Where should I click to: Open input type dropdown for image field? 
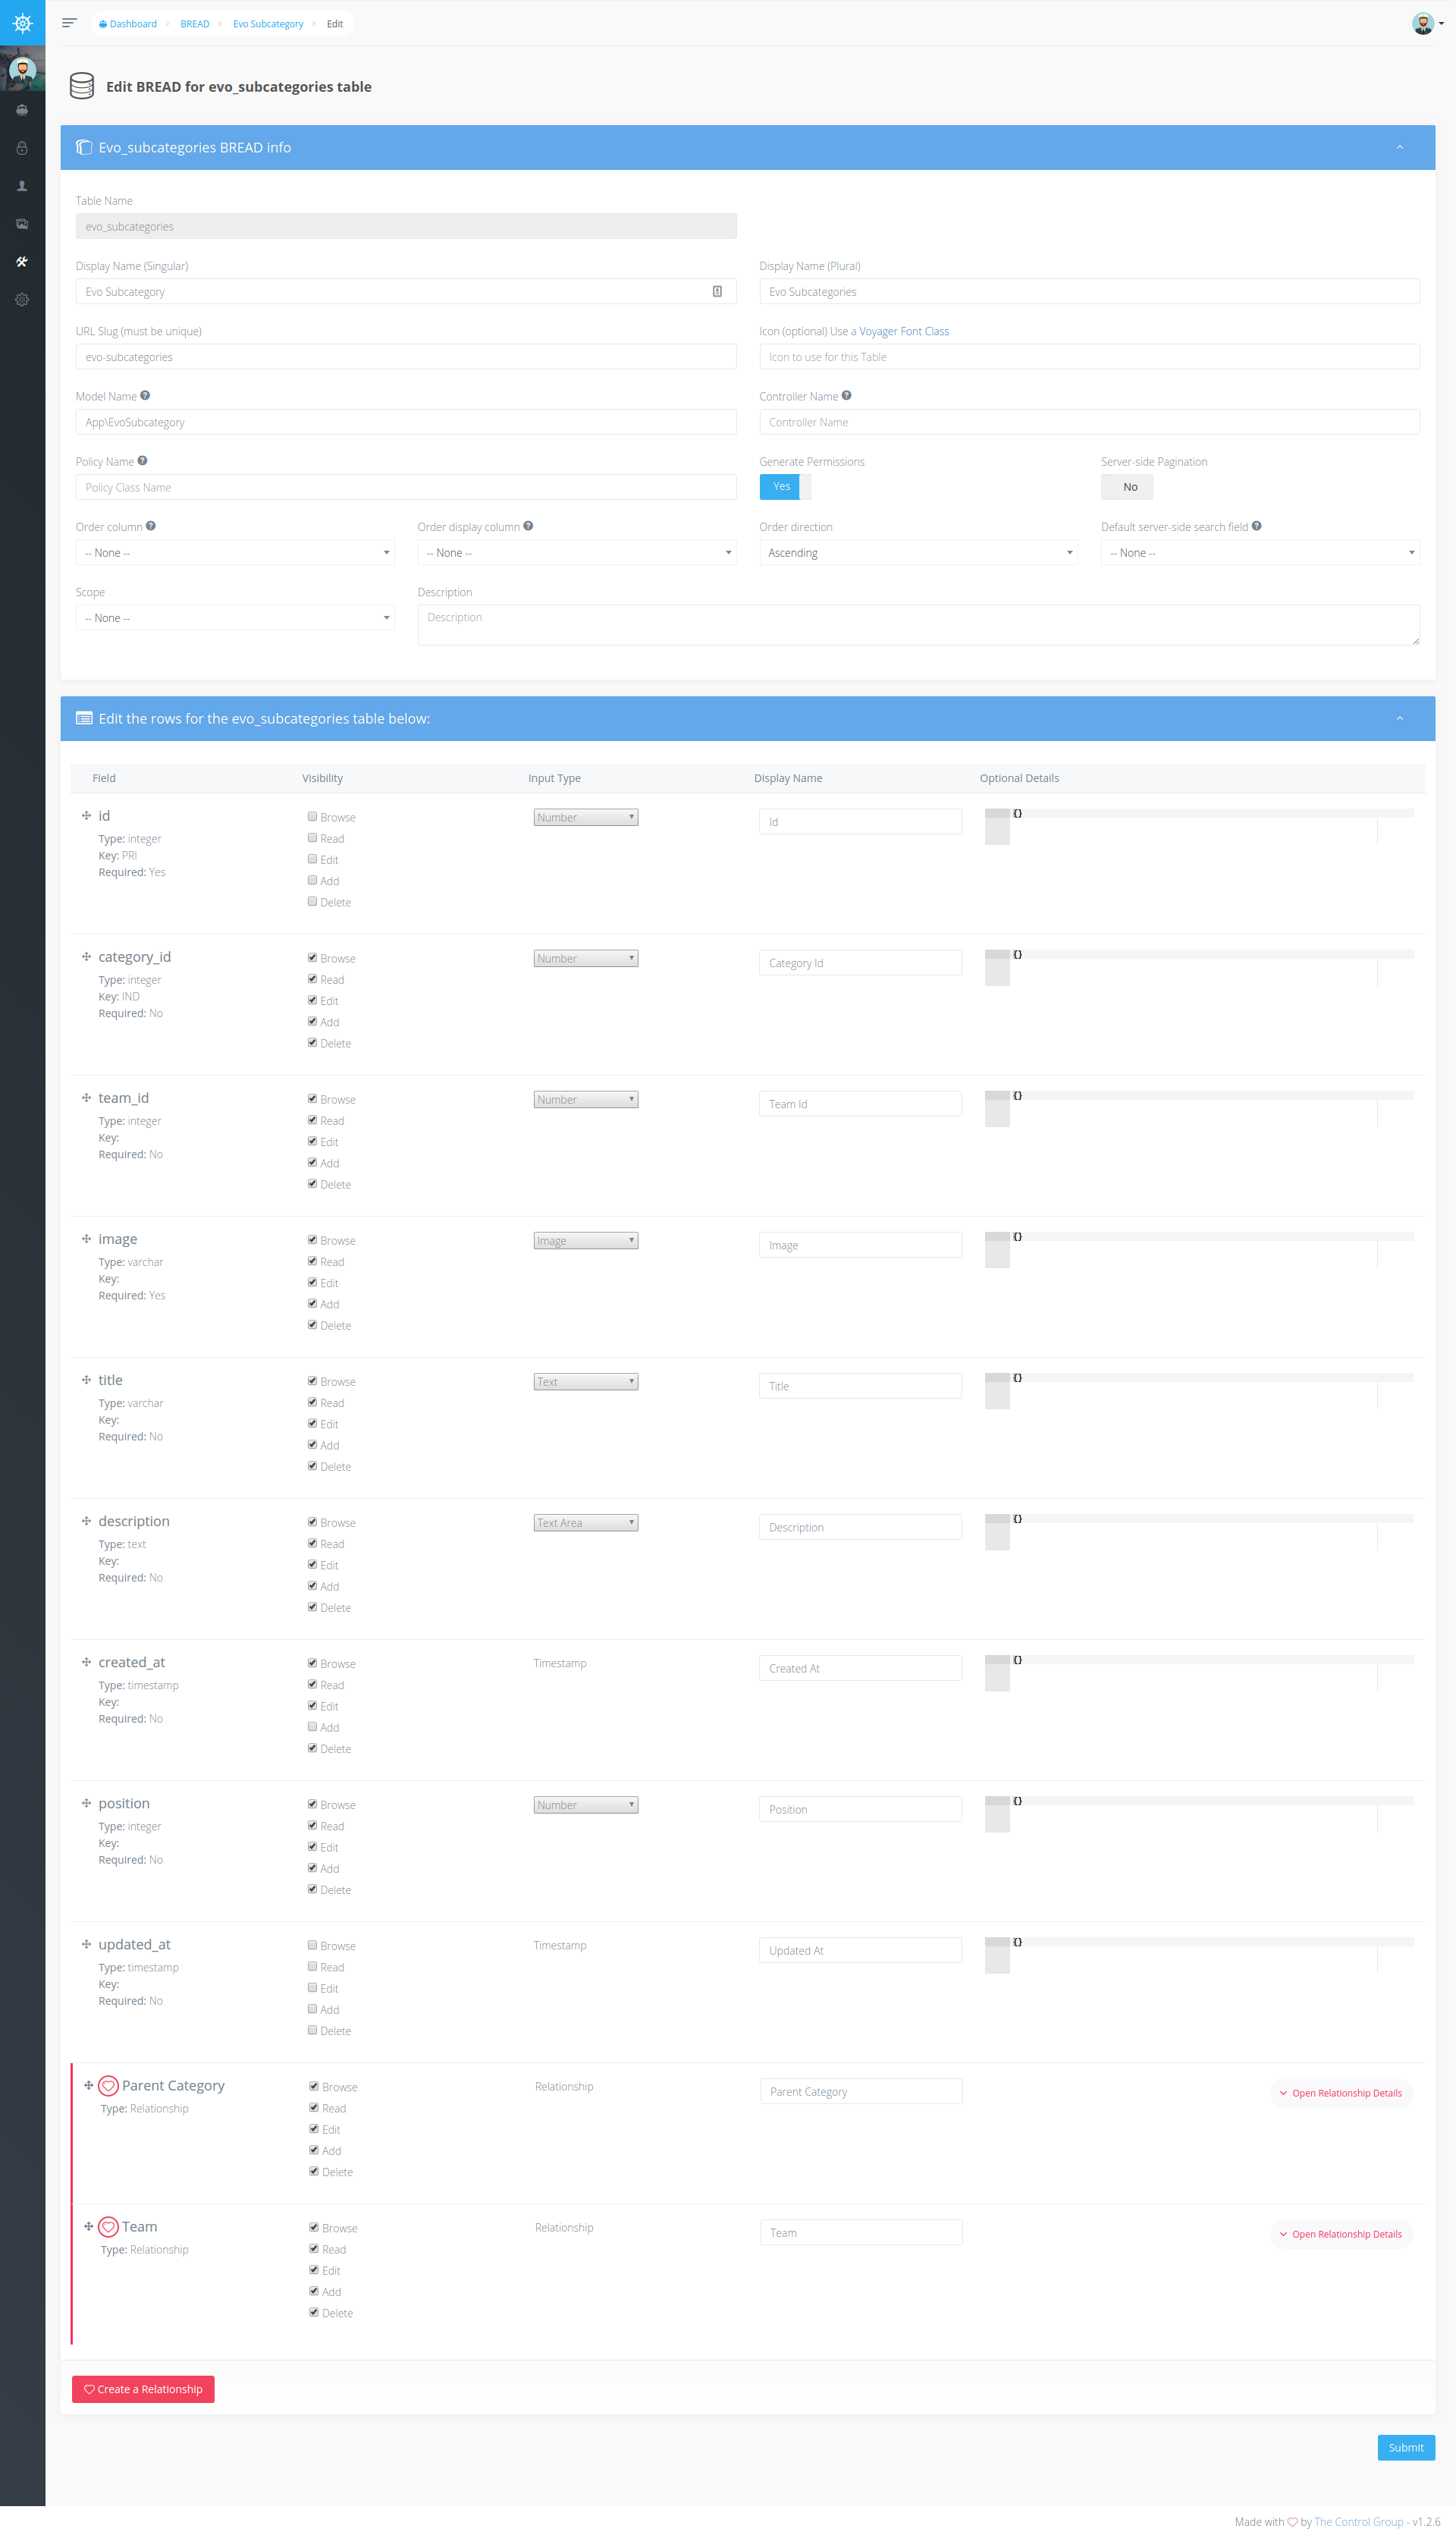coord(586,1240)
